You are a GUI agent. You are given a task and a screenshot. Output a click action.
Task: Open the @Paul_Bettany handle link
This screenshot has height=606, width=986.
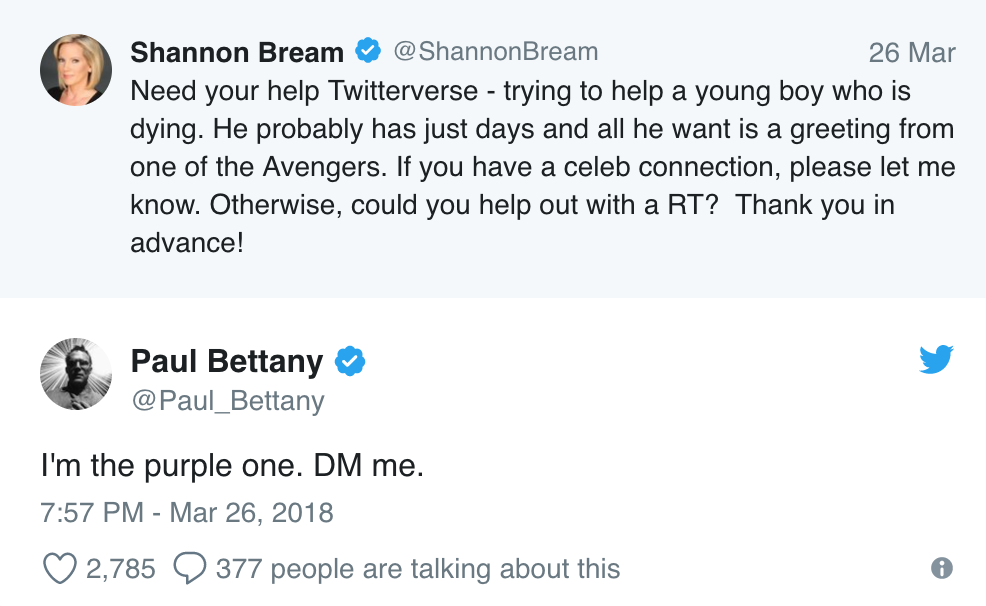(228, 401)
